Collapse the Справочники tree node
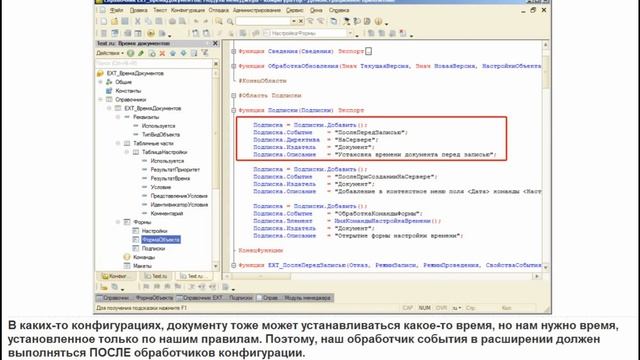The width and height of the screenshot is (640, 360). (100, 100)
